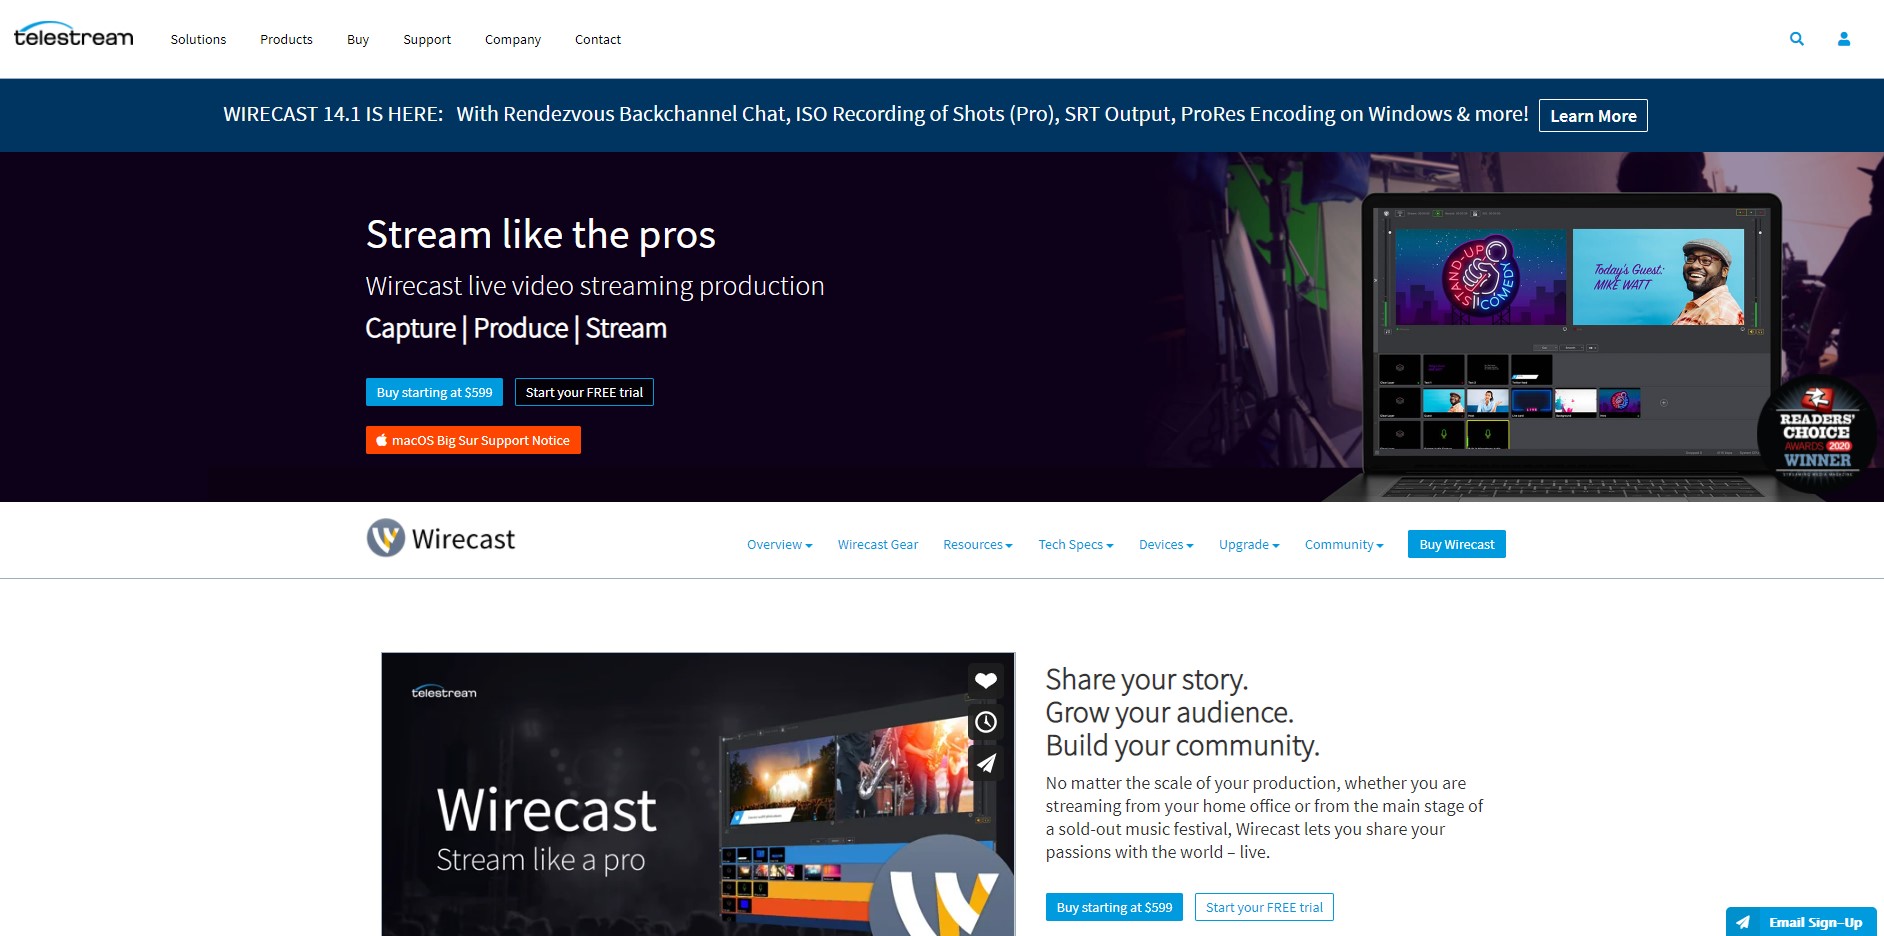
Task: Open the site search magnifier icon
Action: click(x=1797, y=39)
